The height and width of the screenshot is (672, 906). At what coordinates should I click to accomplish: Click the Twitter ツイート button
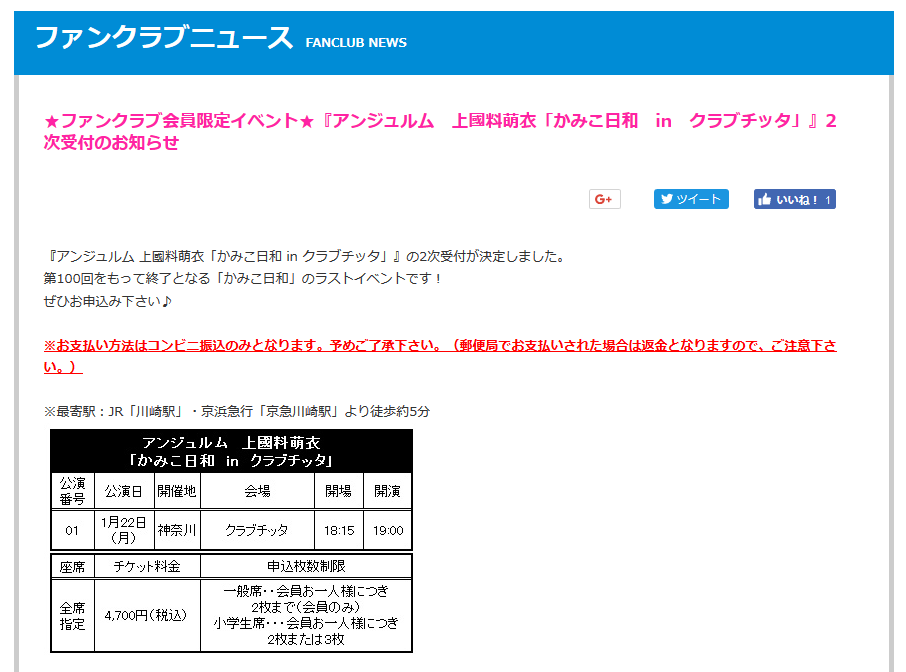(x=691, y=199)
